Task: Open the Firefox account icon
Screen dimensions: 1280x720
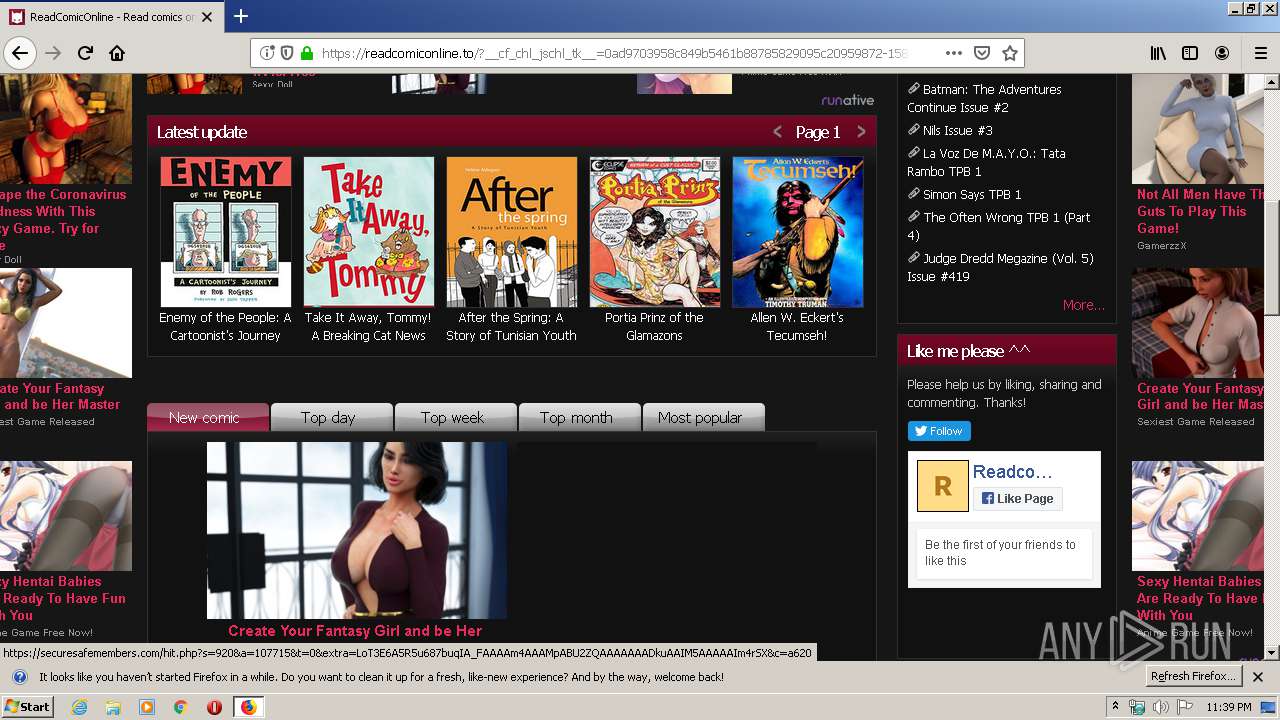Action: (x=1222, y=53)
